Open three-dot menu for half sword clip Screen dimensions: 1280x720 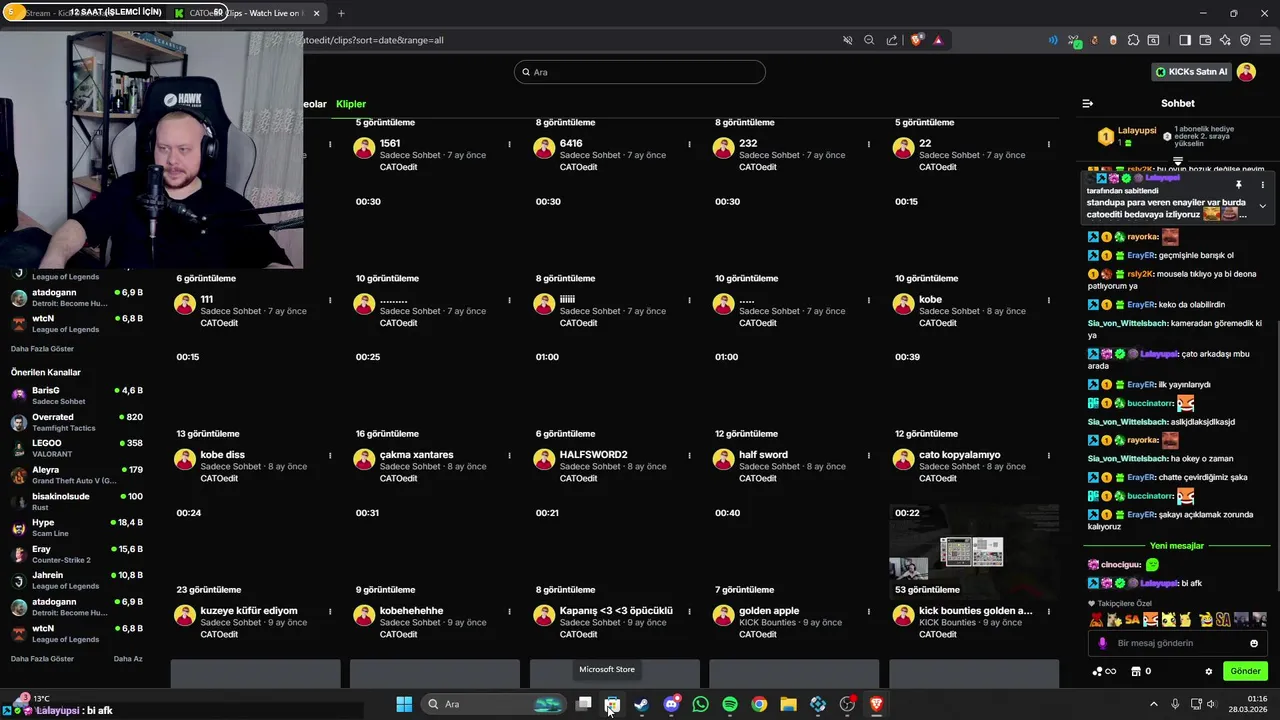point(869,455)
